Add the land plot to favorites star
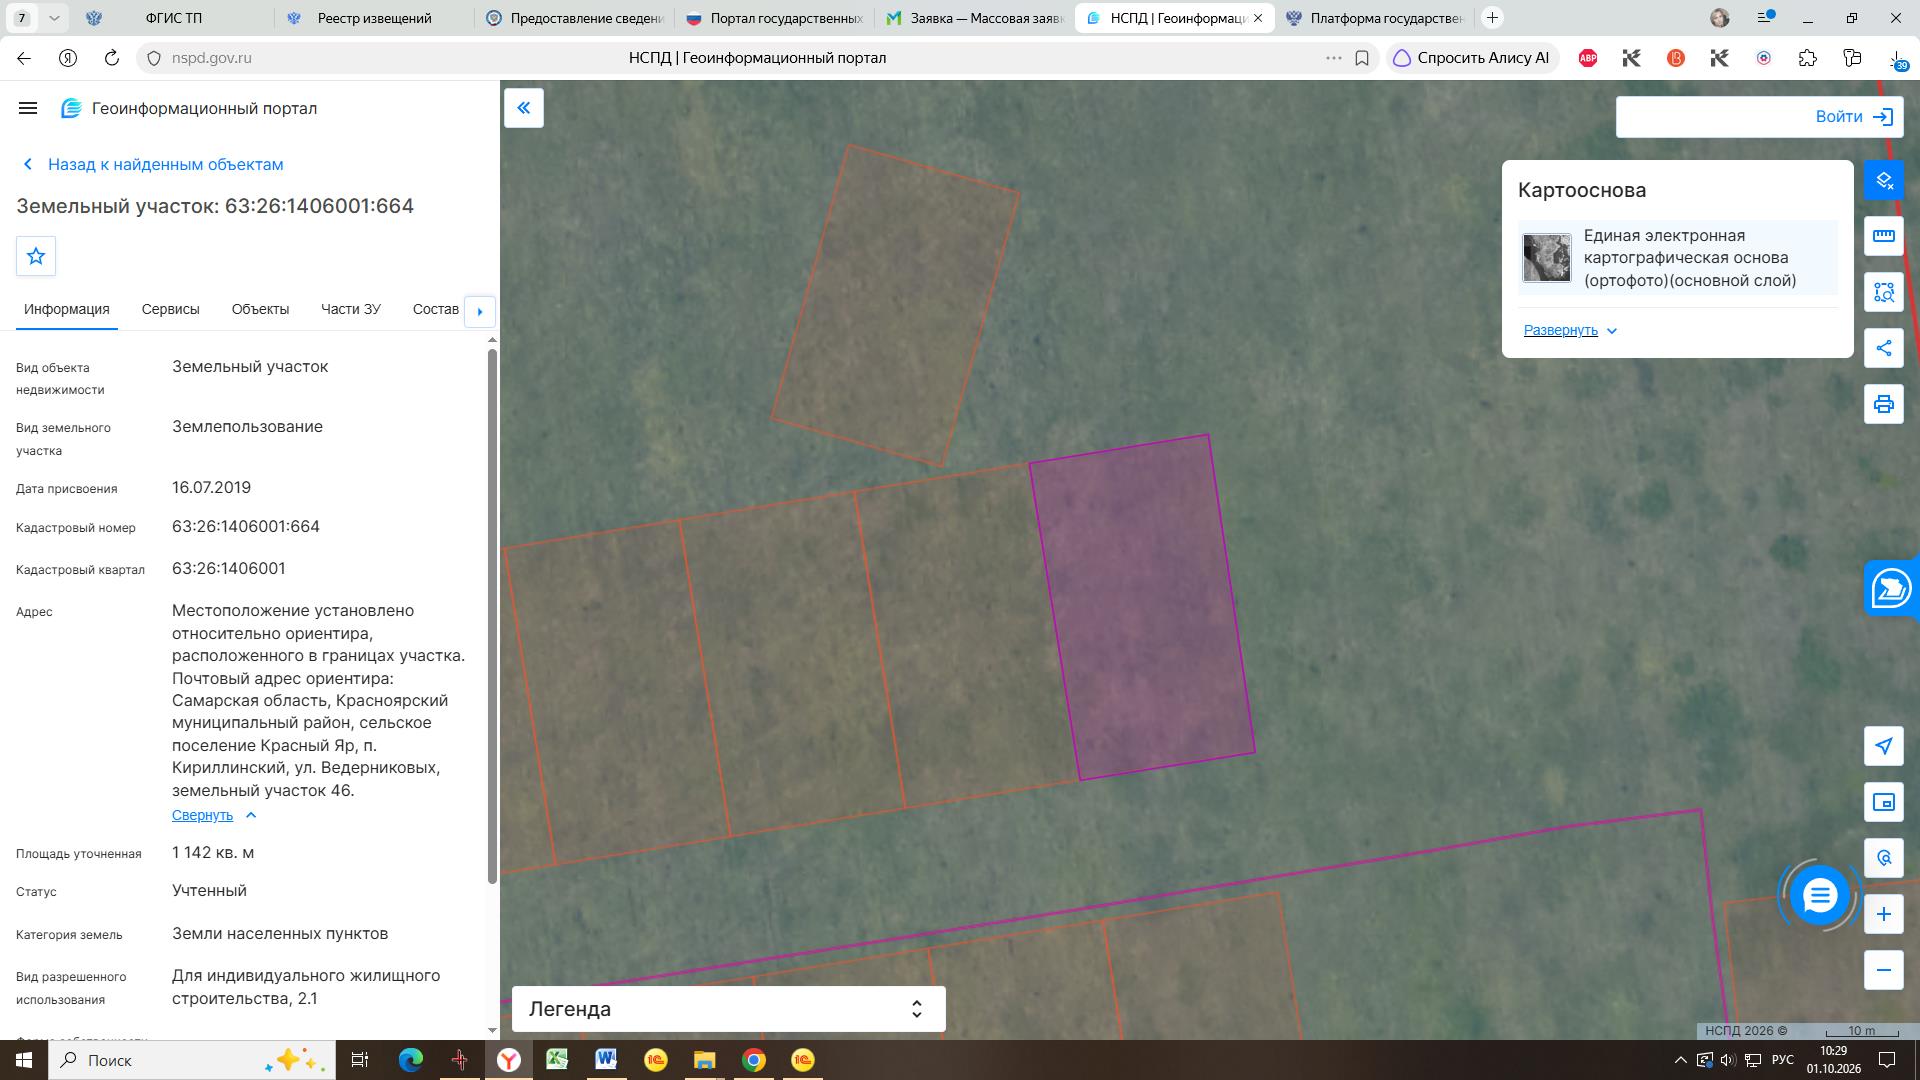The height and width of the screenshot is (1080, 1920). 36,256
